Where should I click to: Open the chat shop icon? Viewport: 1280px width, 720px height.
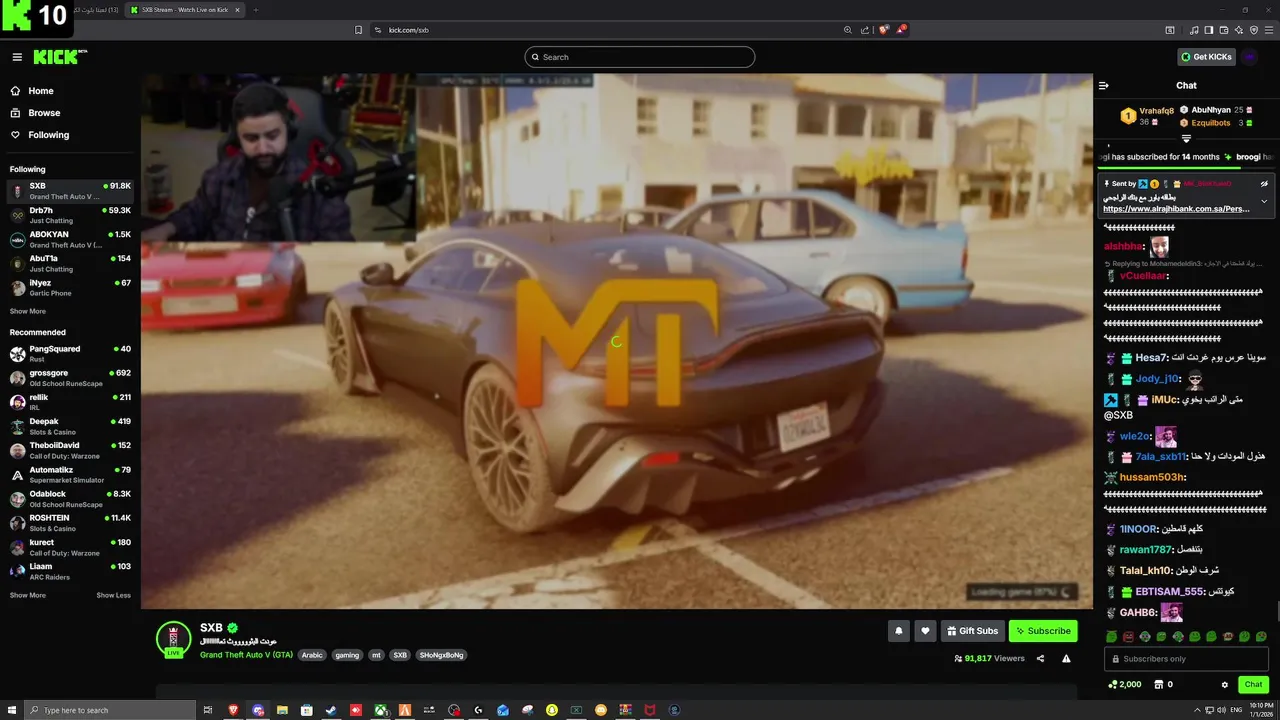[1159, 685]
